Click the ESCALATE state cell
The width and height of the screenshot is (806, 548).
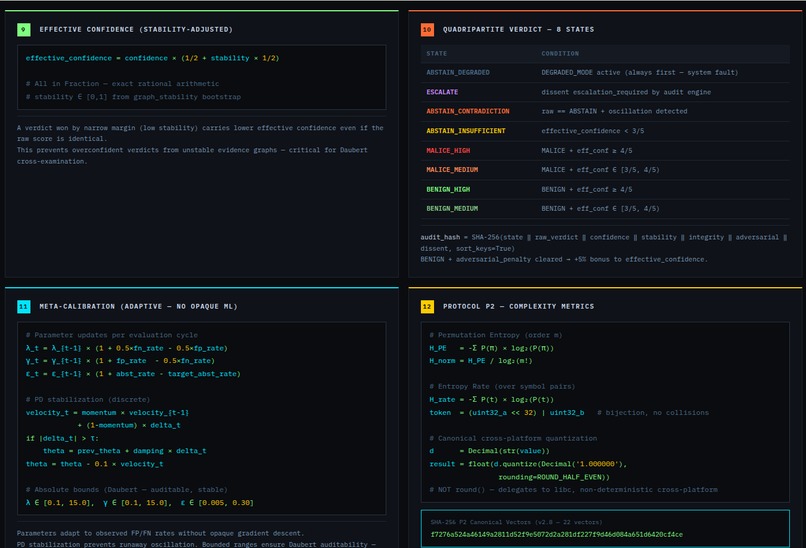[442, 92]
